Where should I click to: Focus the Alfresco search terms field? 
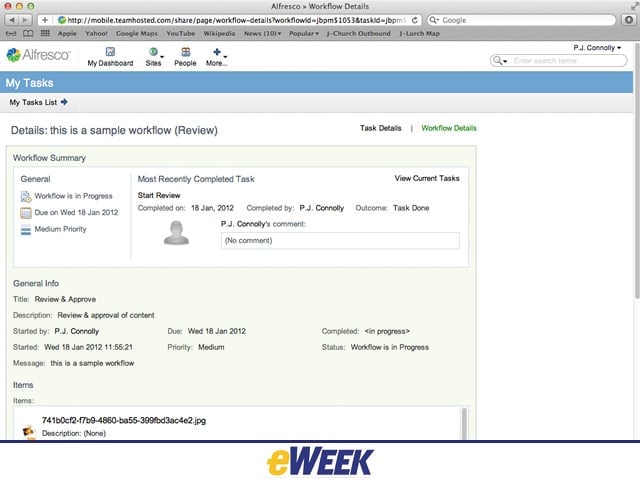(567, 61)
